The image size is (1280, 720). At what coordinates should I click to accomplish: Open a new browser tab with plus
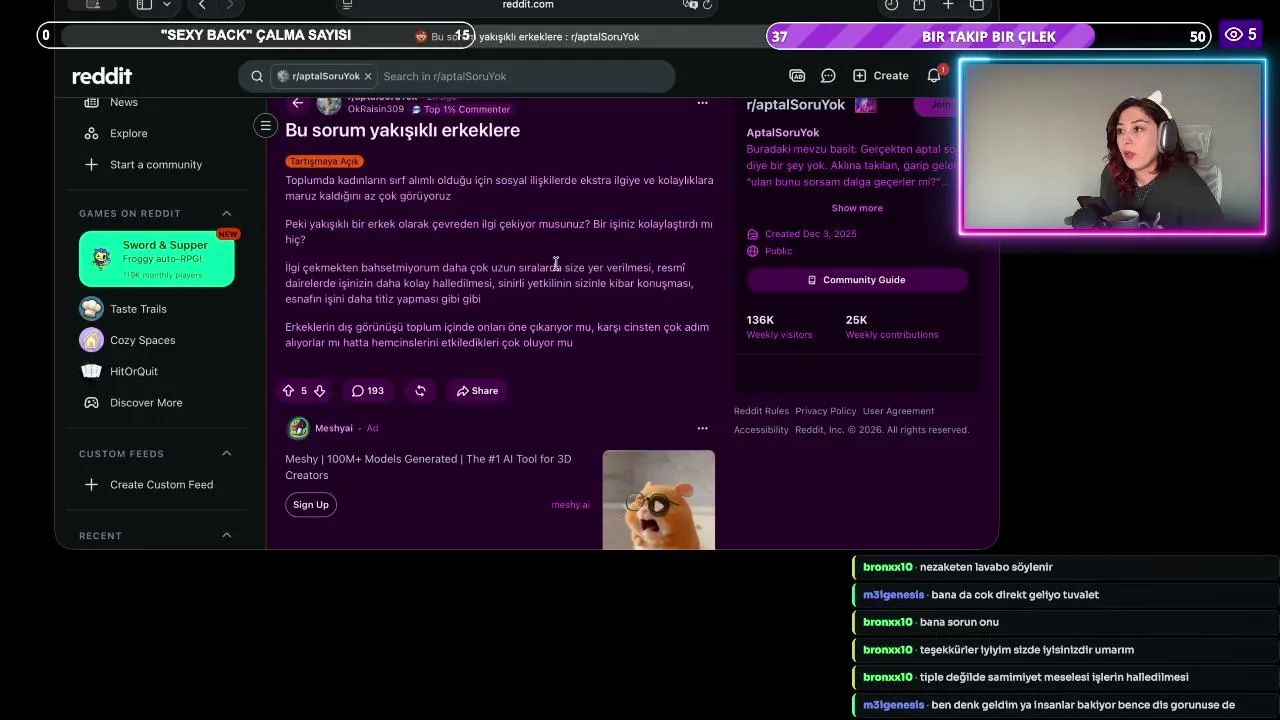948,5
